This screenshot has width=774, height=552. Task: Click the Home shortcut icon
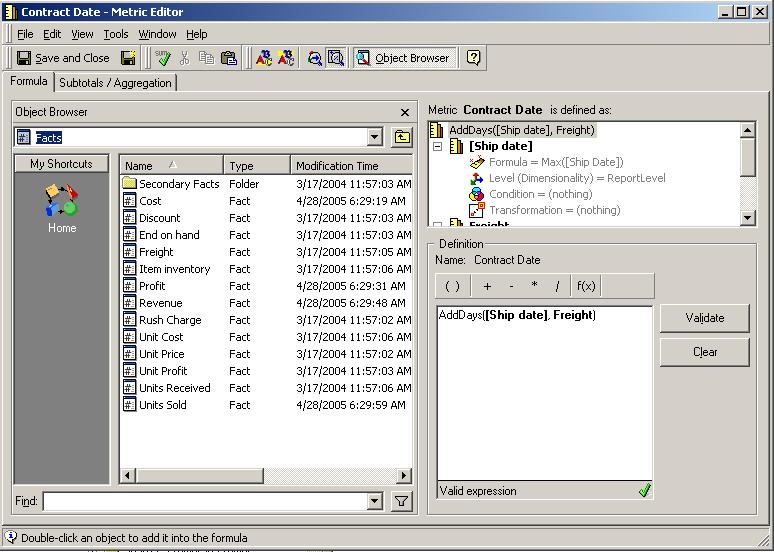pyautogui.click(x=61, y=203)
